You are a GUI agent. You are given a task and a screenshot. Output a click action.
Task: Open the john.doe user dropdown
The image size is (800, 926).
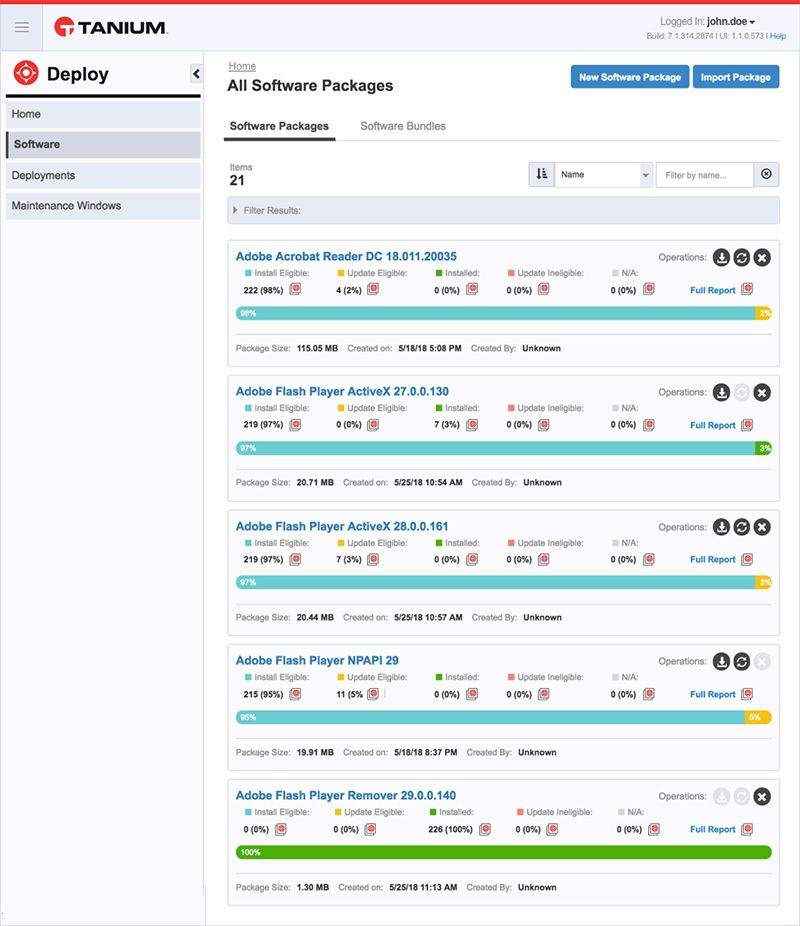[731, 21]
